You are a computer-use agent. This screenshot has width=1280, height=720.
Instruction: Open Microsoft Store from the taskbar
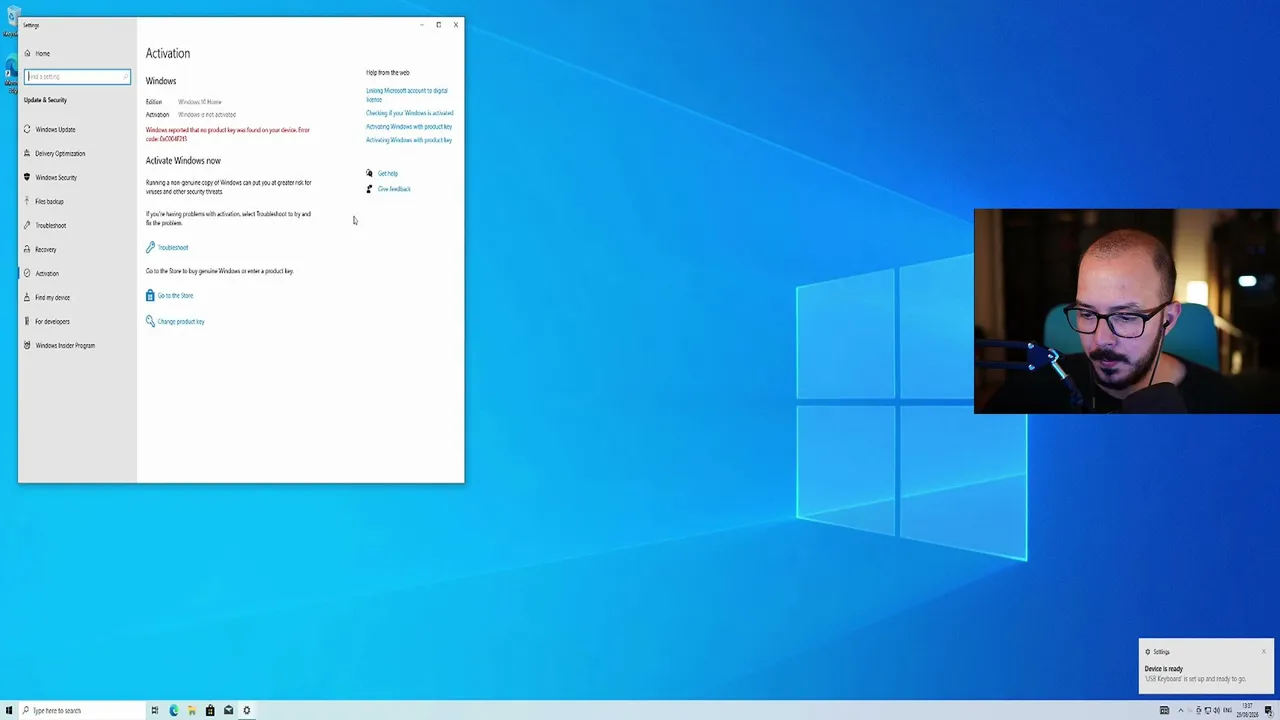click(x=210, y=710)
